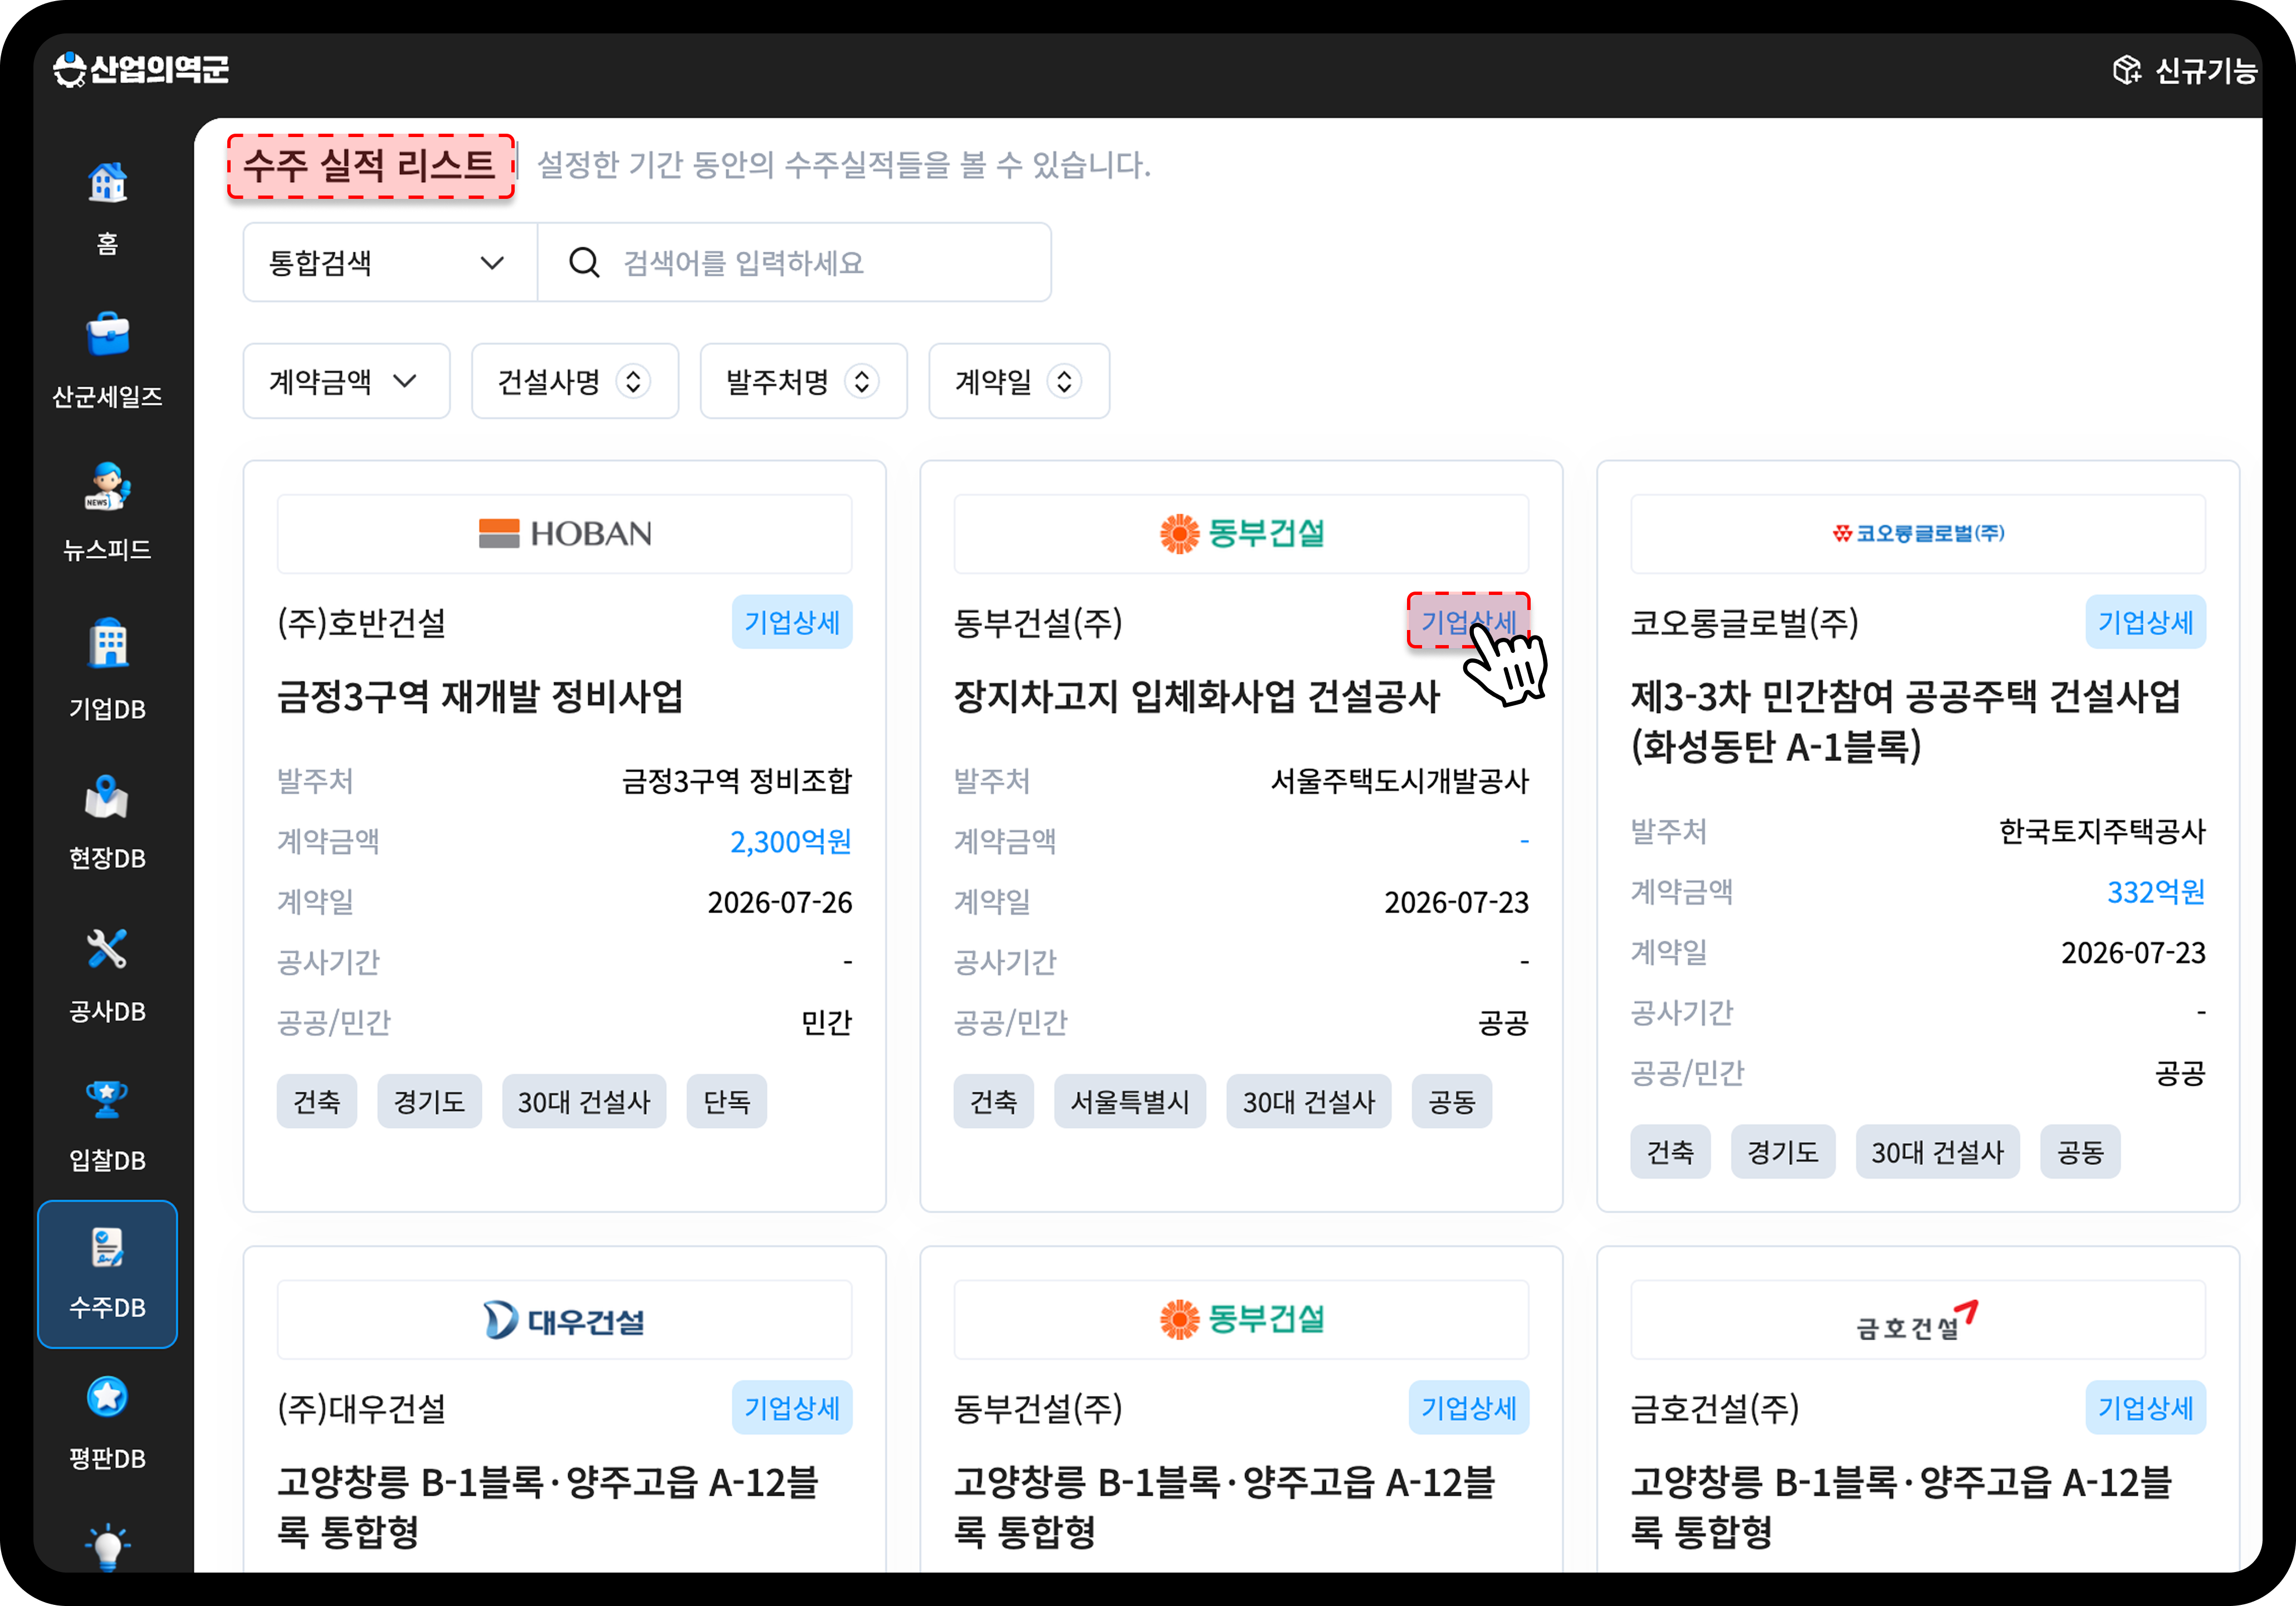The width and height of the screenshot is (2296, 1606).
Task: Open 기업DB building icon
Action: click(107, 643)
